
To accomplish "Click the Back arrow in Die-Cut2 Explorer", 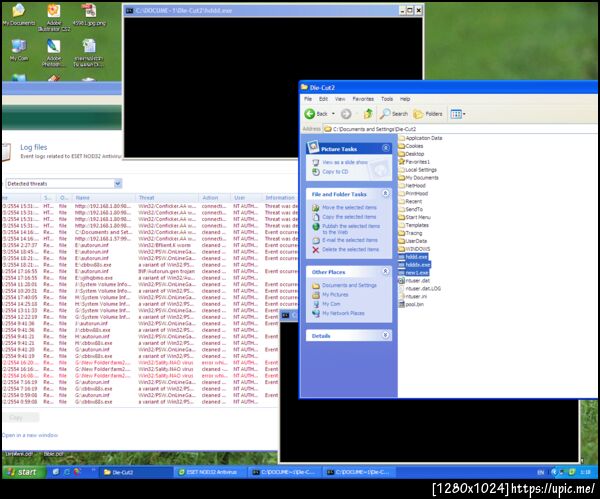I will pyautogui.click(x=316, y=114).
